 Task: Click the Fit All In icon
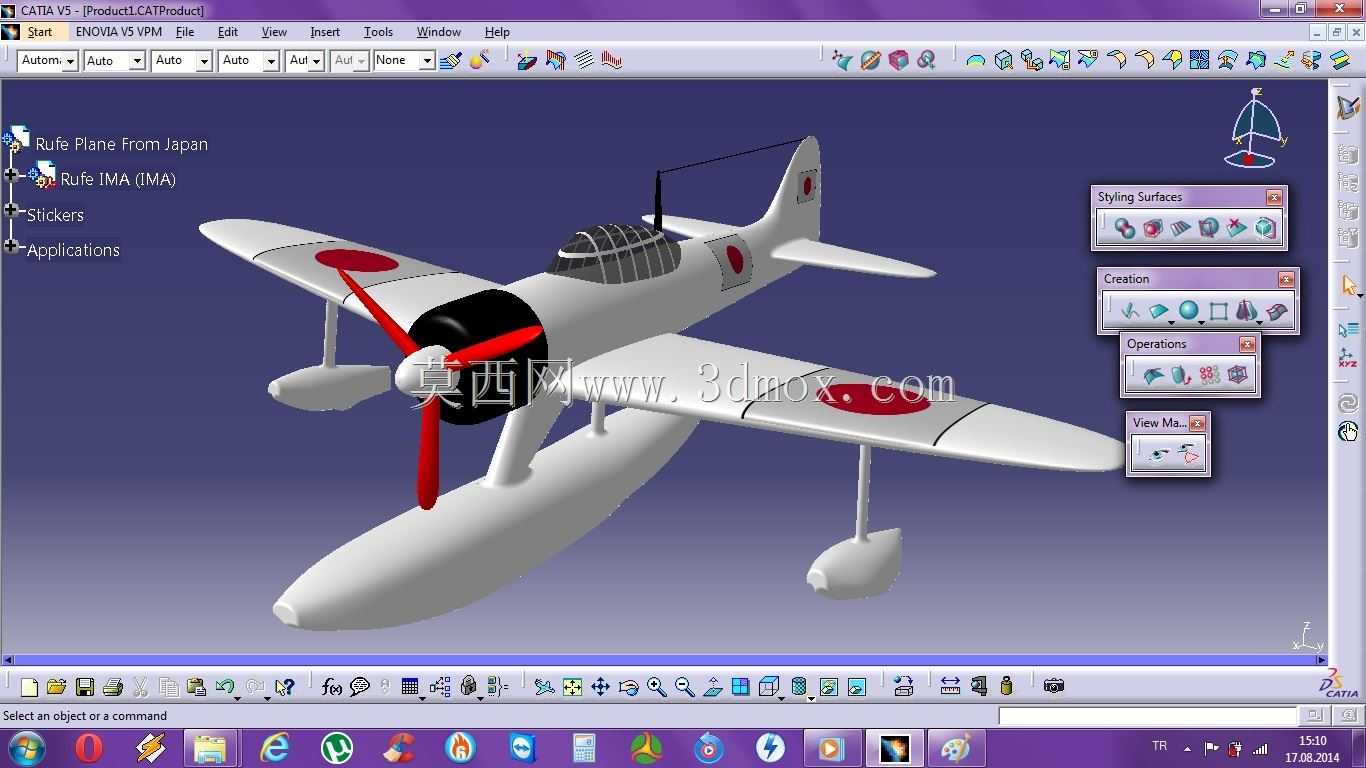[572, 687]
